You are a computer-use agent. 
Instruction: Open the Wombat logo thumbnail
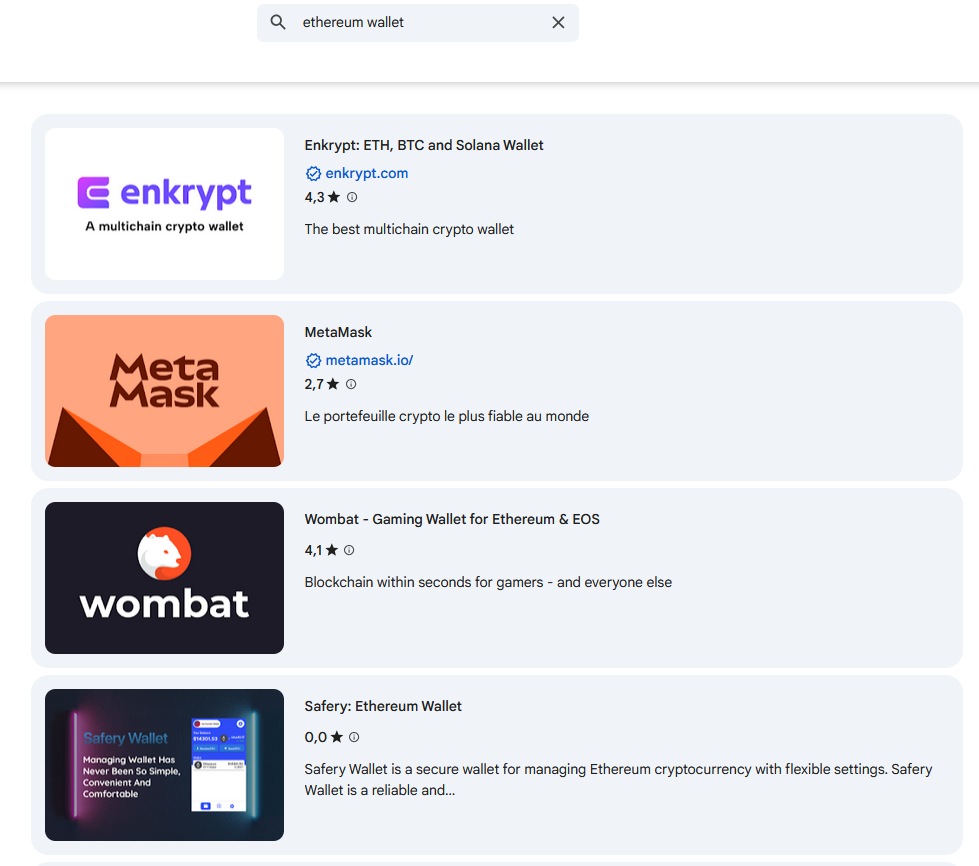[x=164, y=578]
